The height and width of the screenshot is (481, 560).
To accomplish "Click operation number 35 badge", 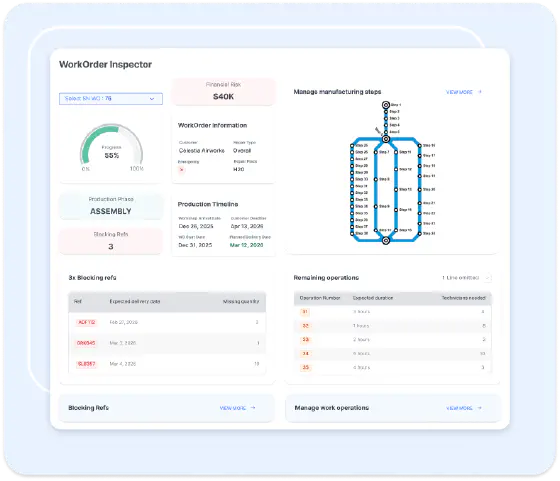I will point(306,367).
